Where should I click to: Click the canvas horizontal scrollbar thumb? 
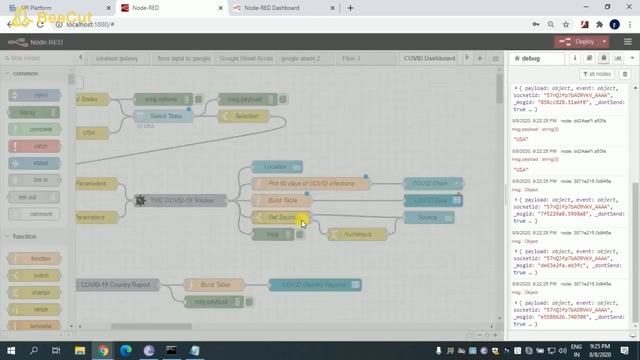click(151, 326)
